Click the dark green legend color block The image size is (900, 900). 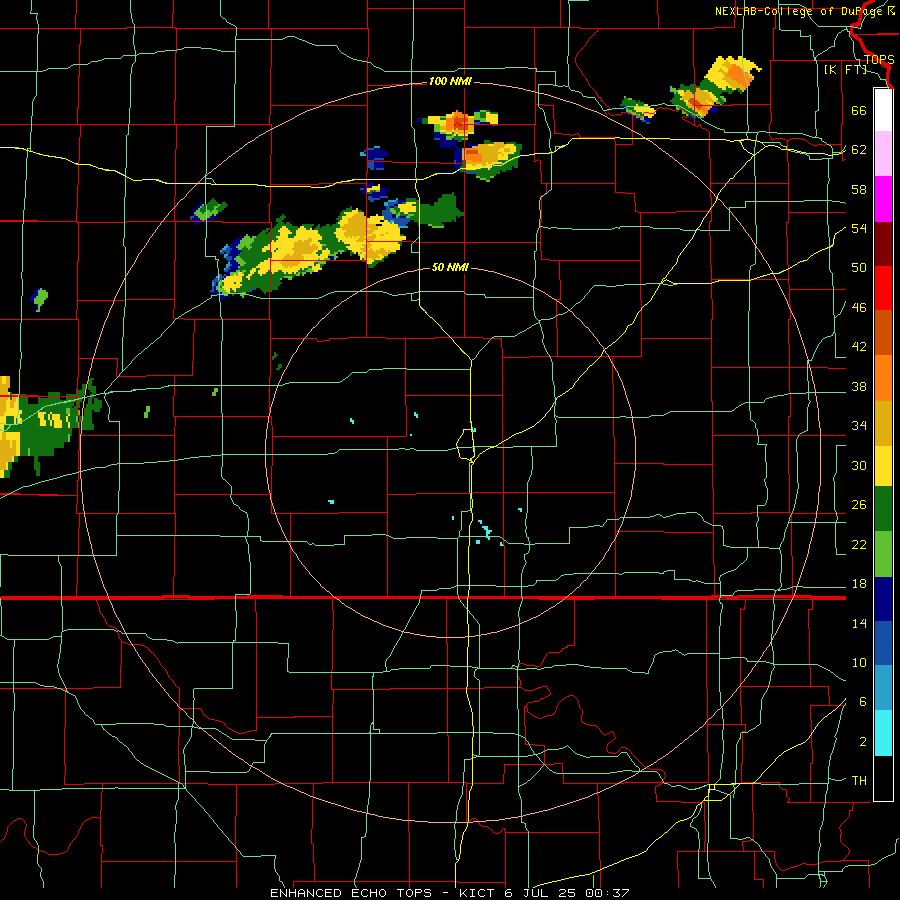click(x=883, y=509)
